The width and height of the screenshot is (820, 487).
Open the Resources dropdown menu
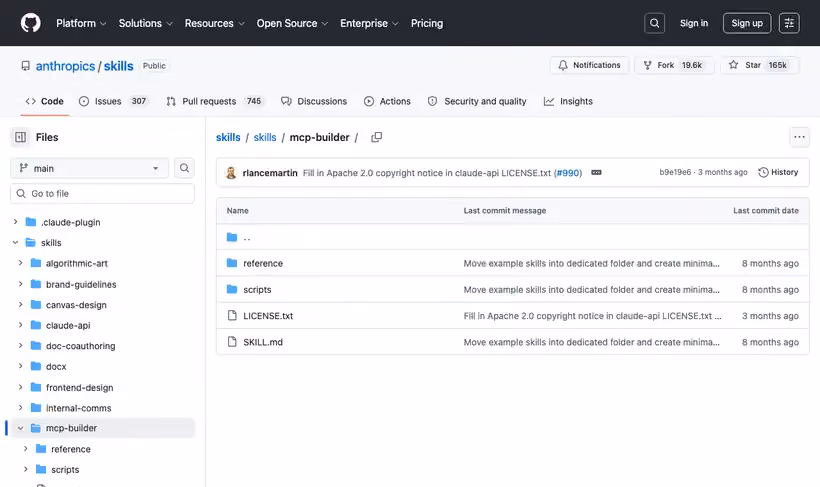[x=214, y=23]
